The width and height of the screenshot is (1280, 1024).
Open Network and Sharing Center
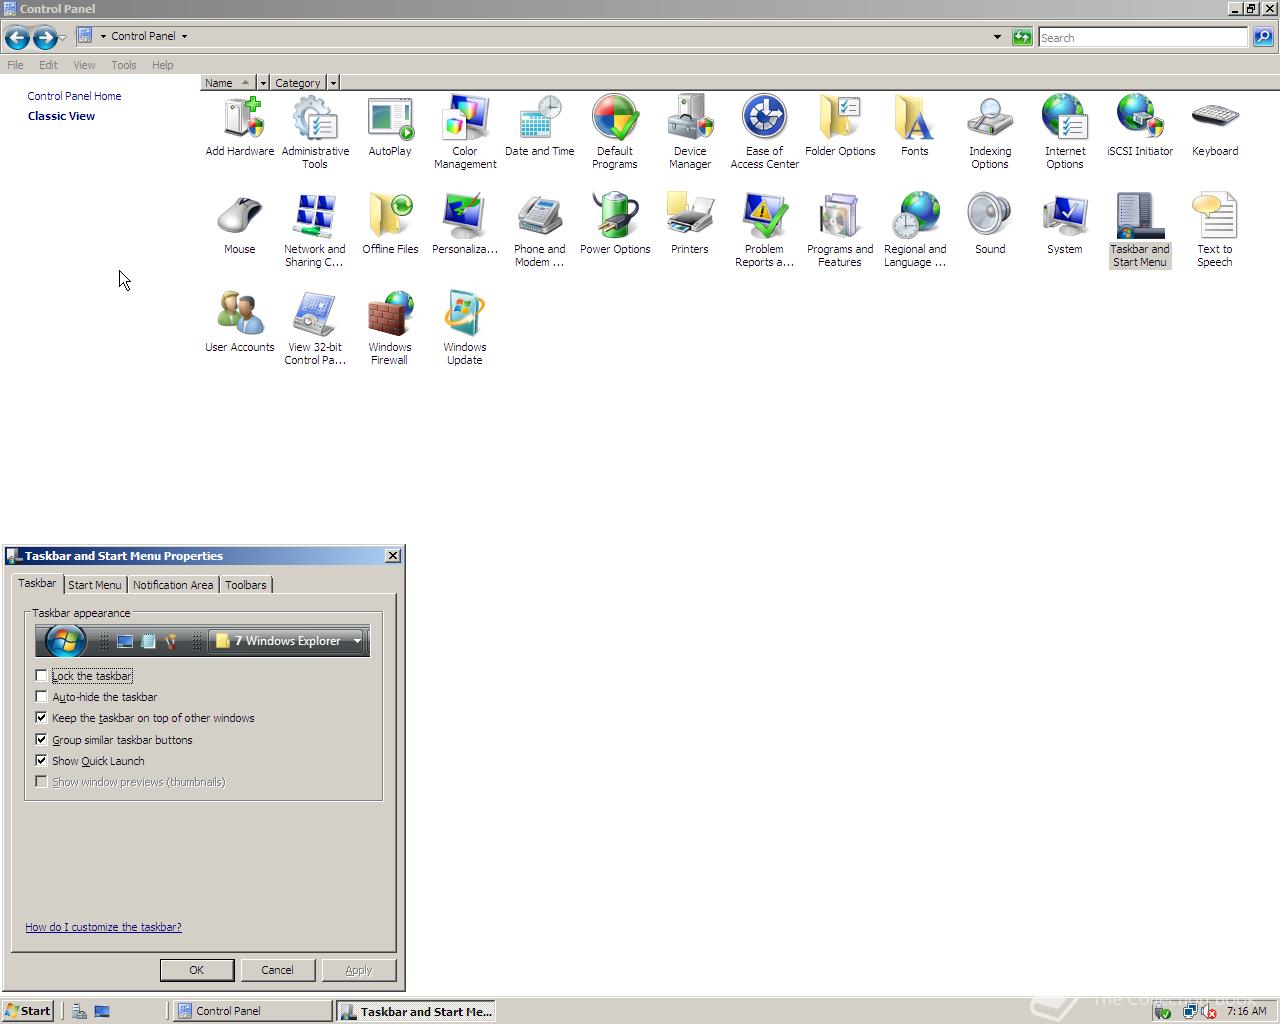pyautogui.click(x=315, y=230)
